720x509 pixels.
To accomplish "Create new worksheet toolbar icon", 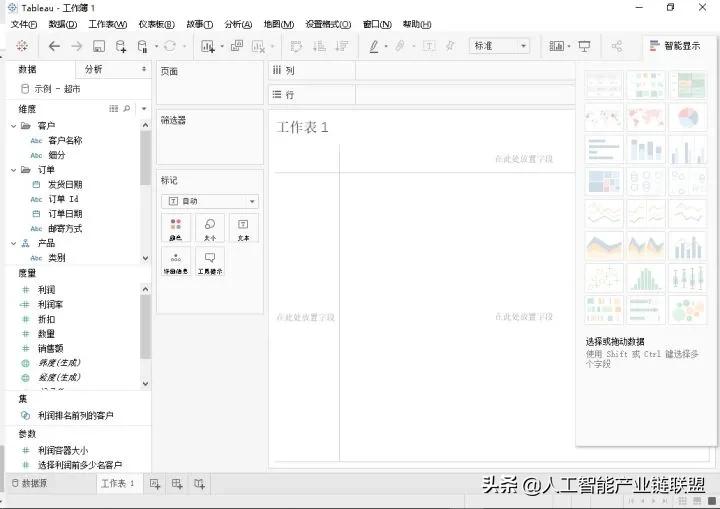I will pos(208,46).
